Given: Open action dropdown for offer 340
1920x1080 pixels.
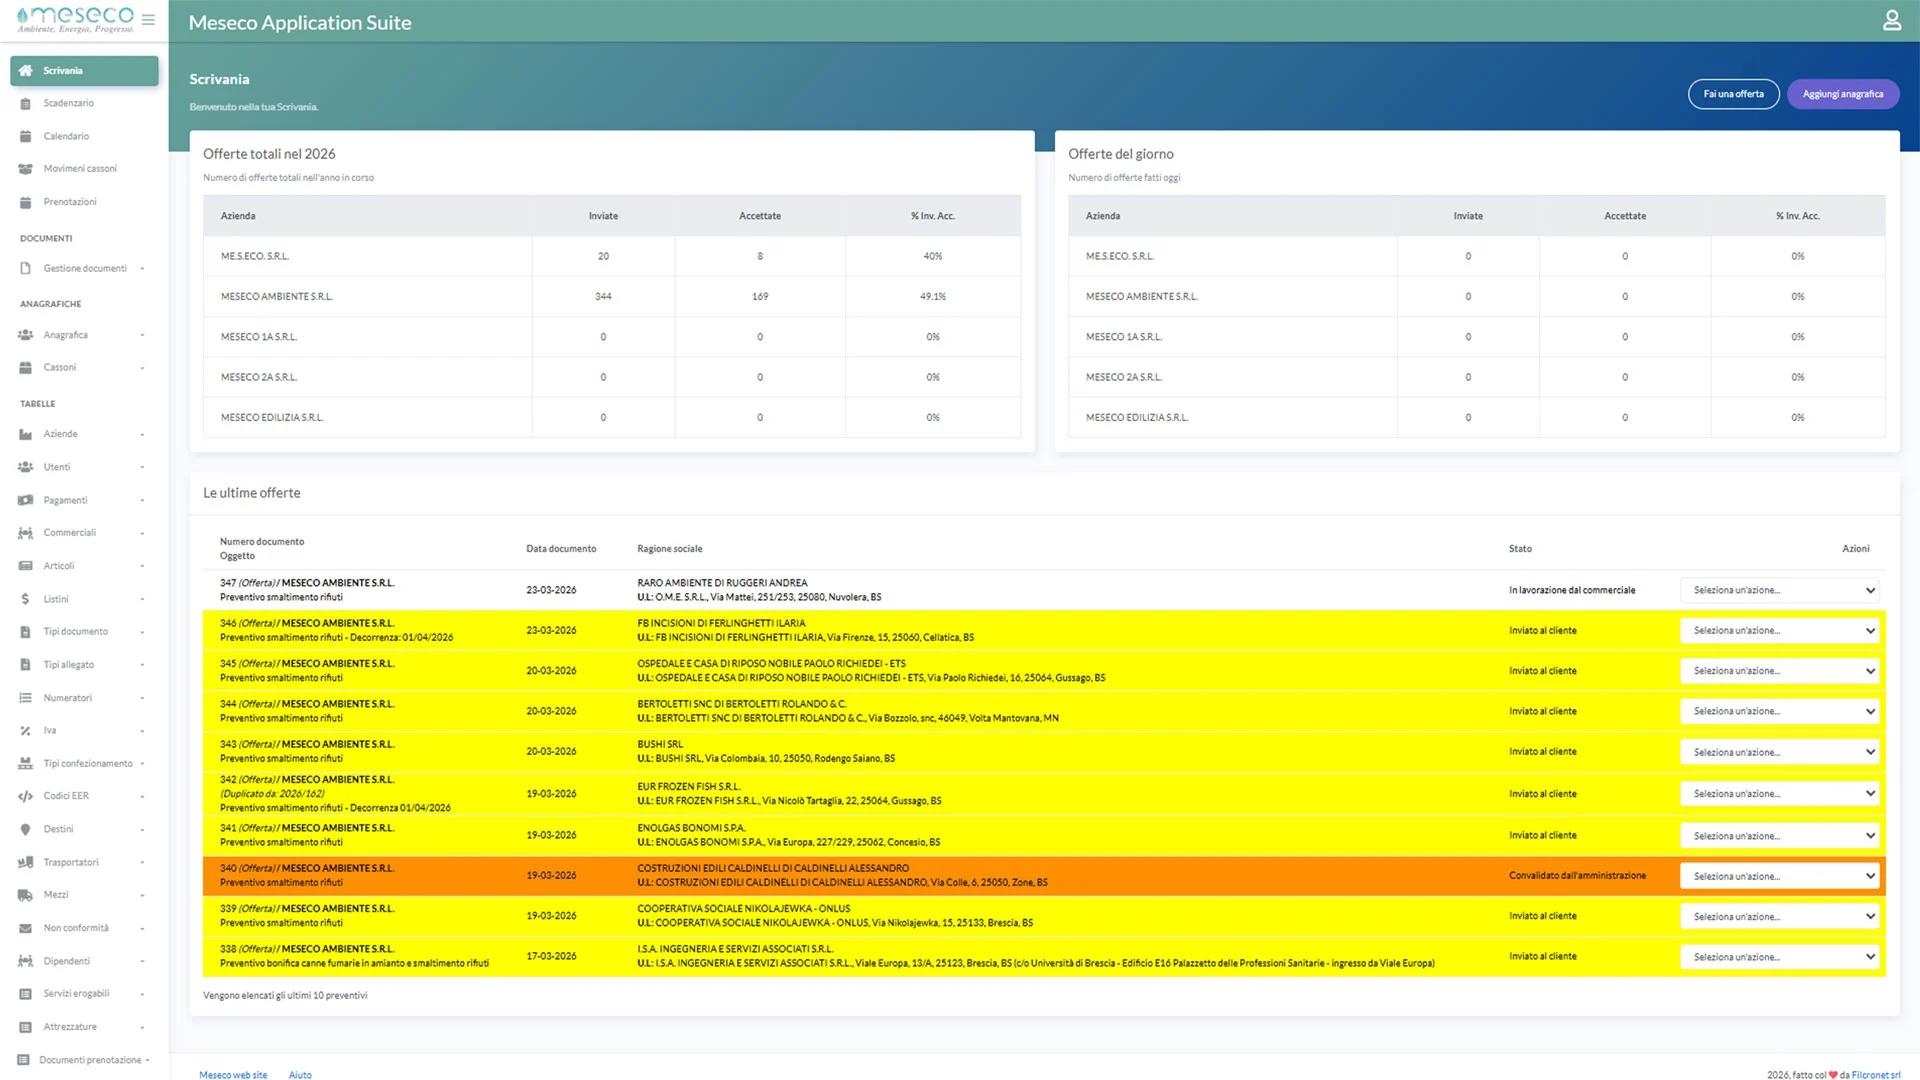Looking at the screenshot, I should [x=1780, y=876].
